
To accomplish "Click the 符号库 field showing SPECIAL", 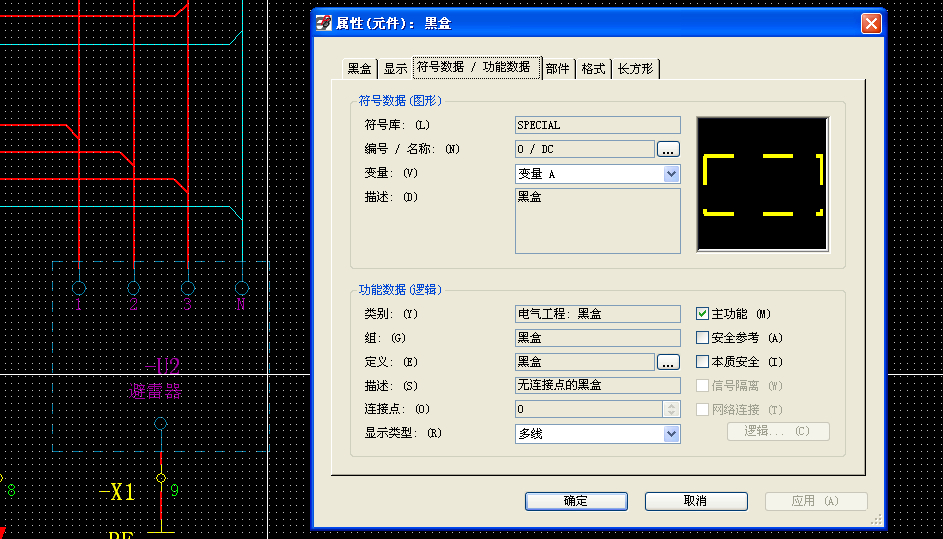I will click(598, 125).
